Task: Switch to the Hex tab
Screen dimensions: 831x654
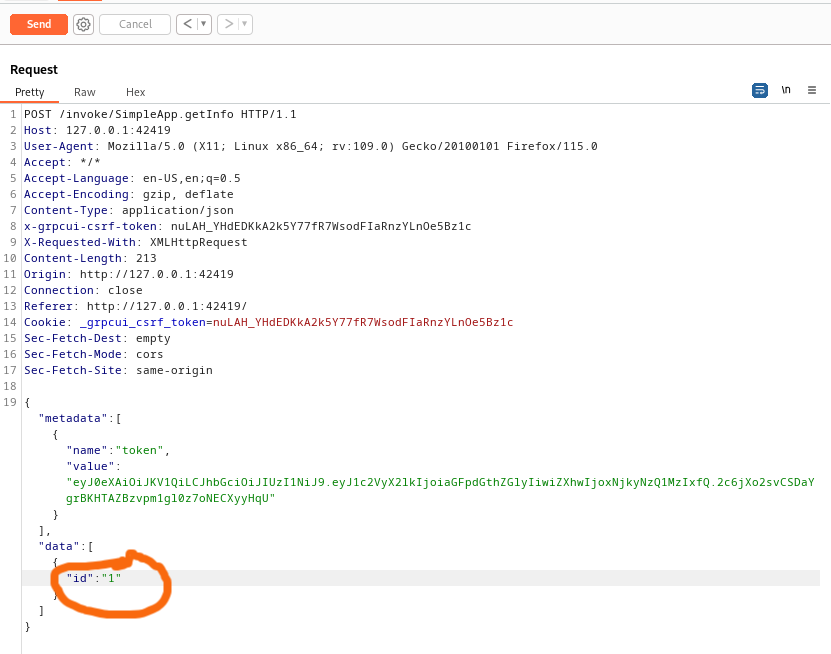Action: (135, 92)
